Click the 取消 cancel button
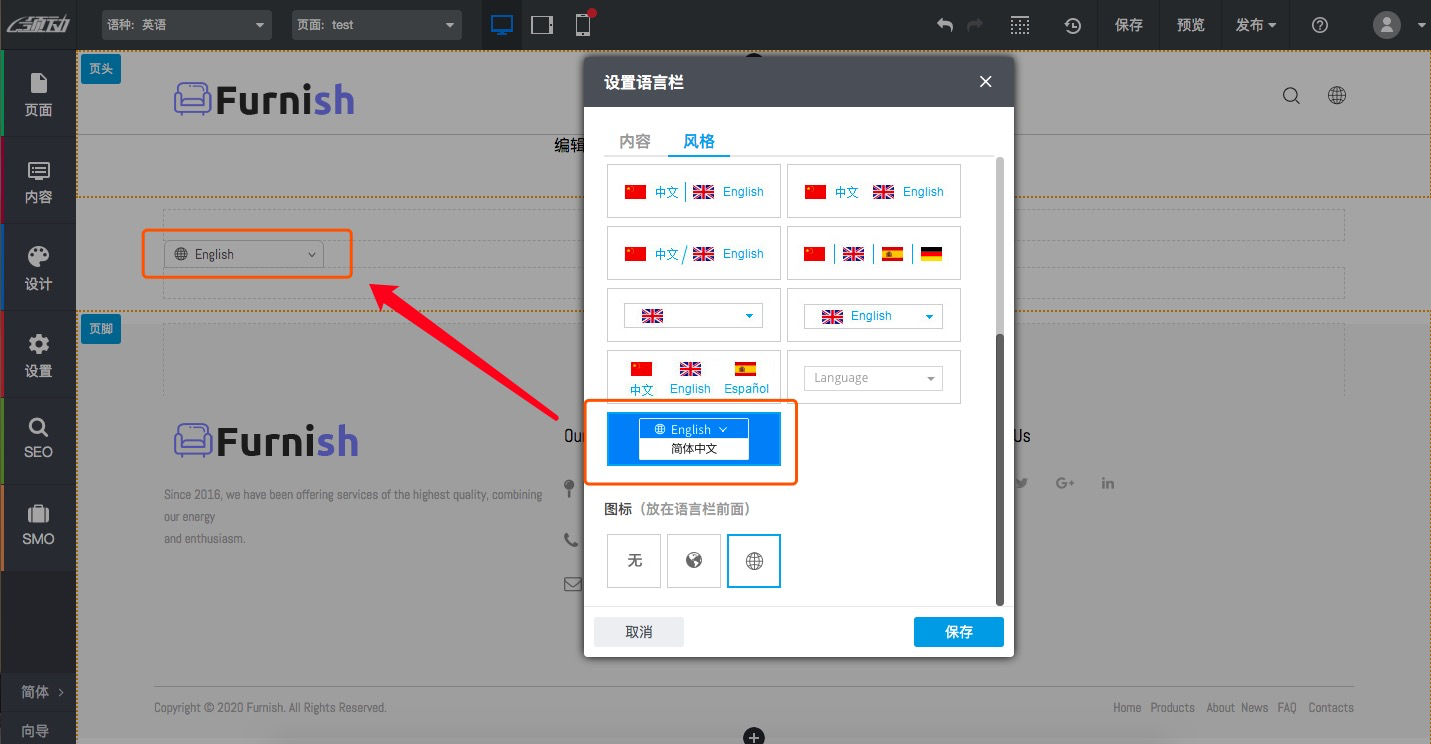1431x744 pixels. click(x=639, y=632)
